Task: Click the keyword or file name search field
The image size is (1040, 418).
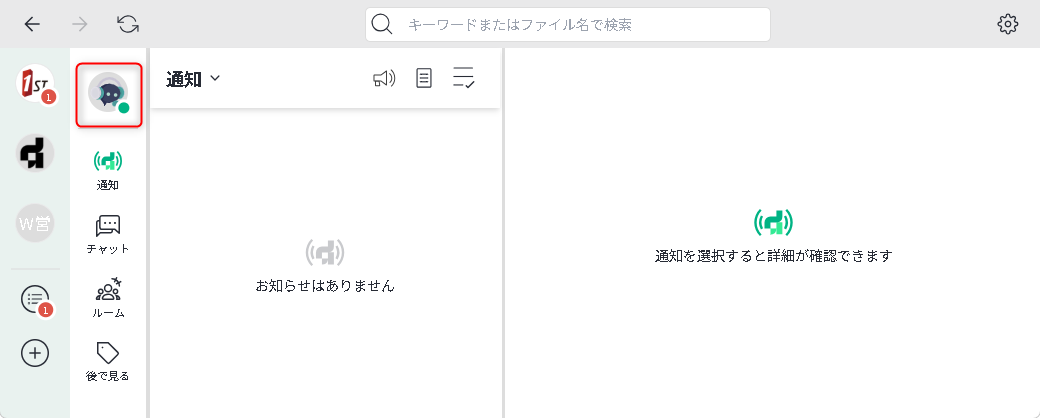Action: pyautogui.click(x=580, y=24)
